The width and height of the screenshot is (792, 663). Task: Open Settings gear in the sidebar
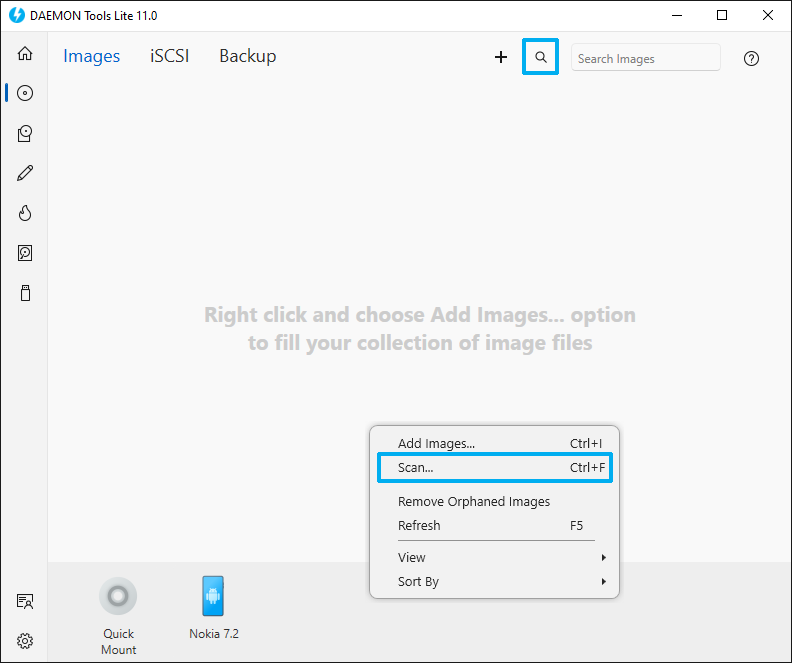pos(25,641)
